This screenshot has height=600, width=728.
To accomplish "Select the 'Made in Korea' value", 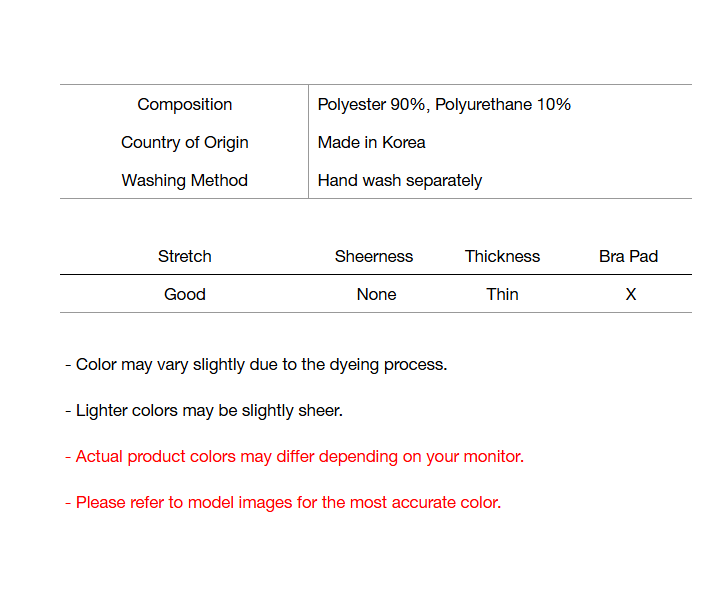I will pos(371,142).
